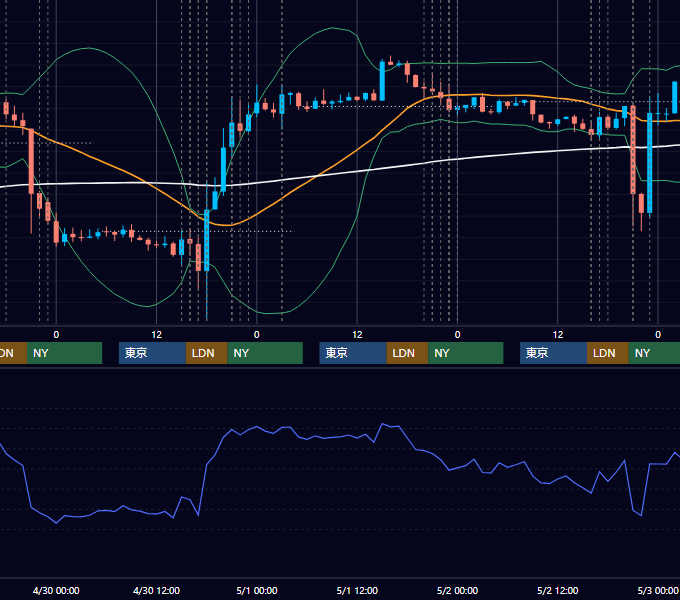
Task: Click the 5/3 00:00 date label
Action: 658,590
